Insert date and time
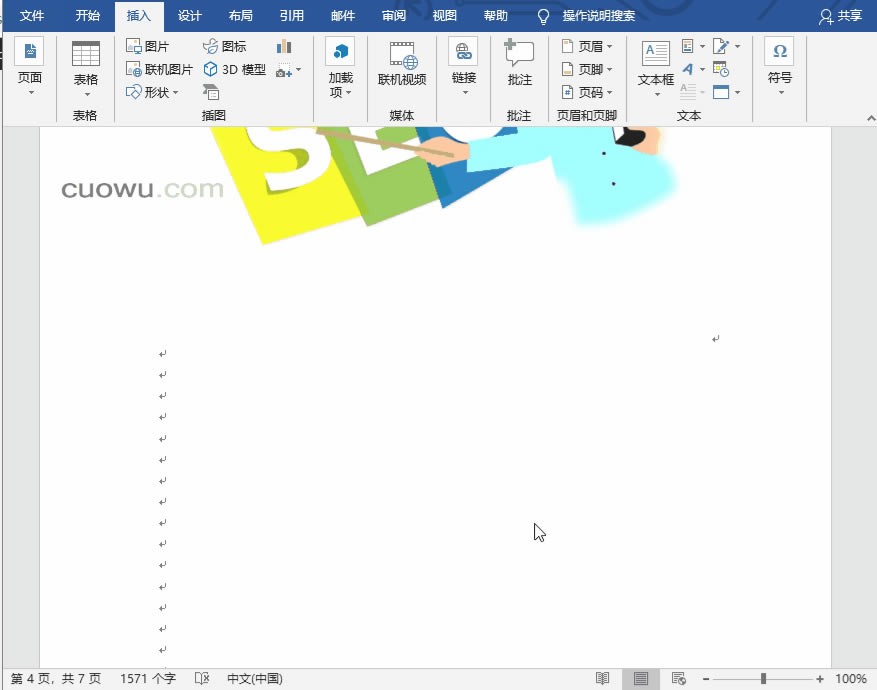 tap(721, 69)
